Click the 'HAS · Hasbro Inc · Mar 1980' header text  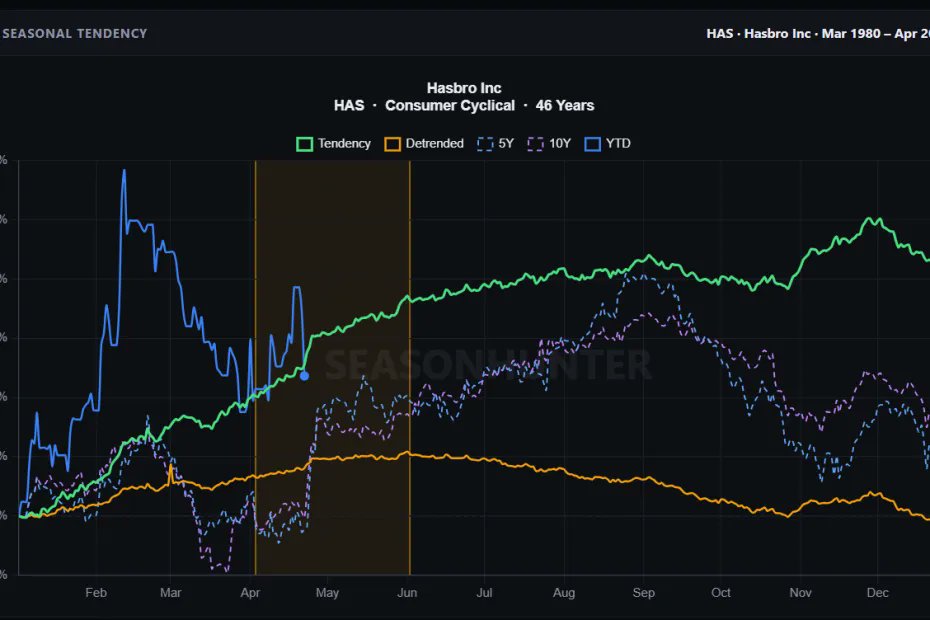[x=794, y=34]
